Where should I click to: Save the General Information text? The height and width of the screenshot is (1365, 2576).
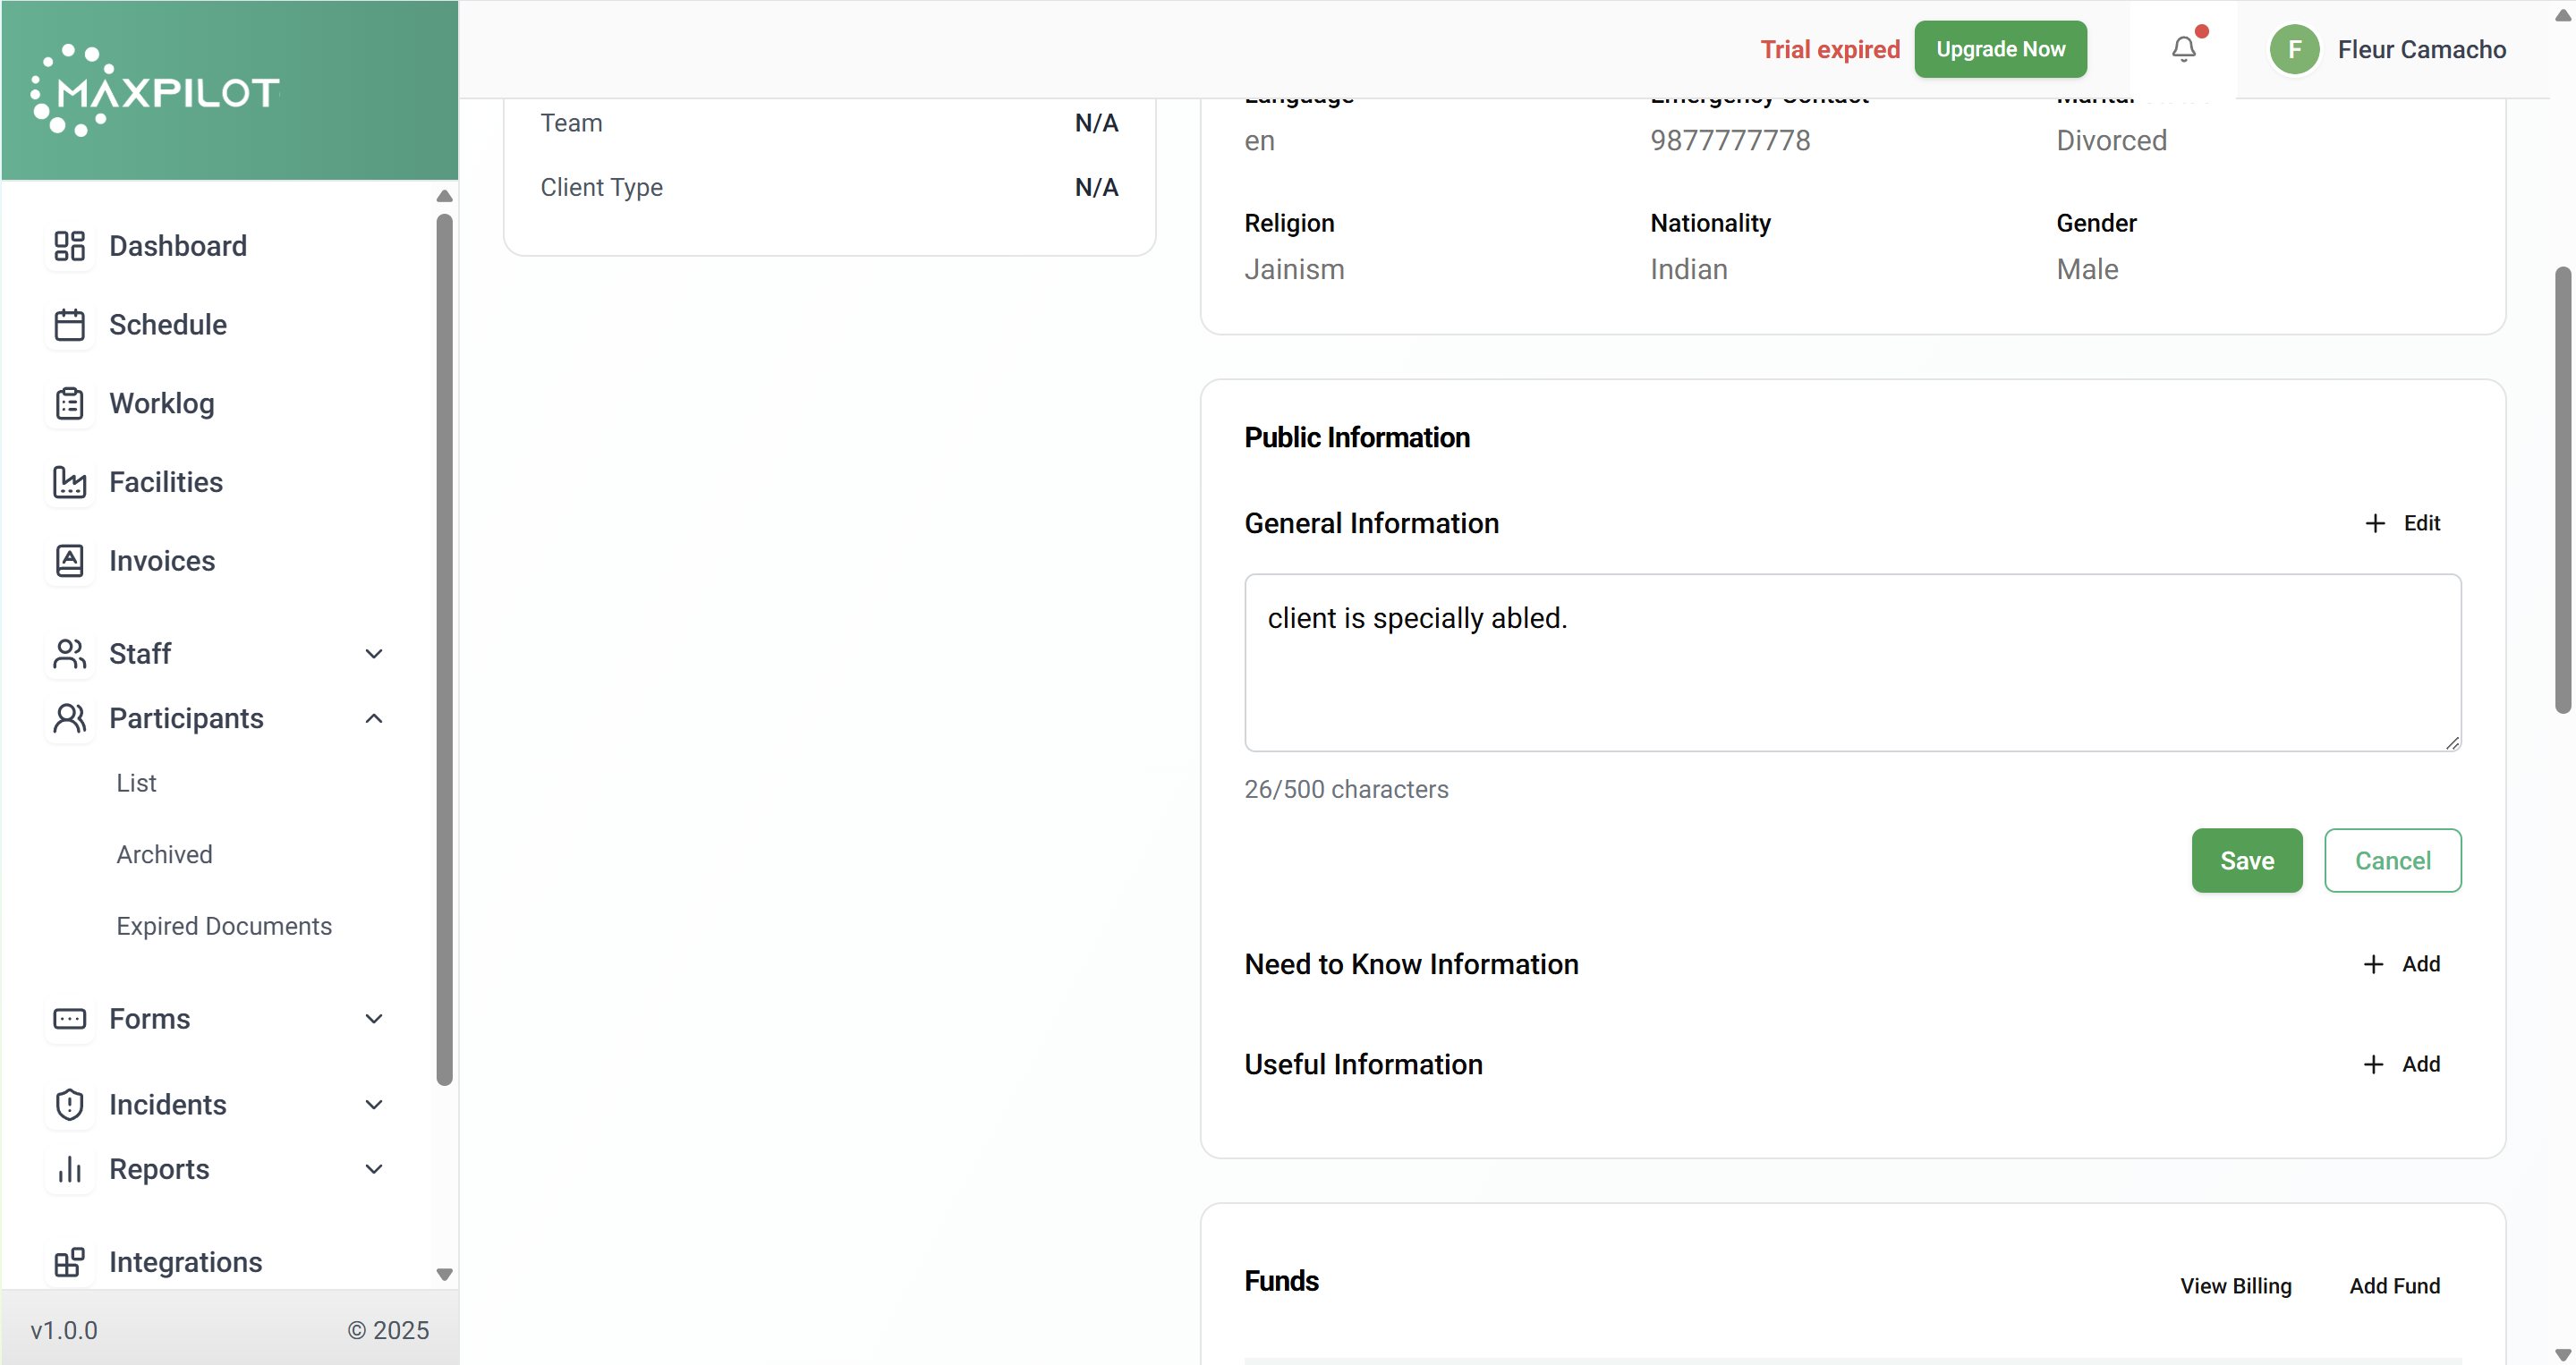(2246, 860)
